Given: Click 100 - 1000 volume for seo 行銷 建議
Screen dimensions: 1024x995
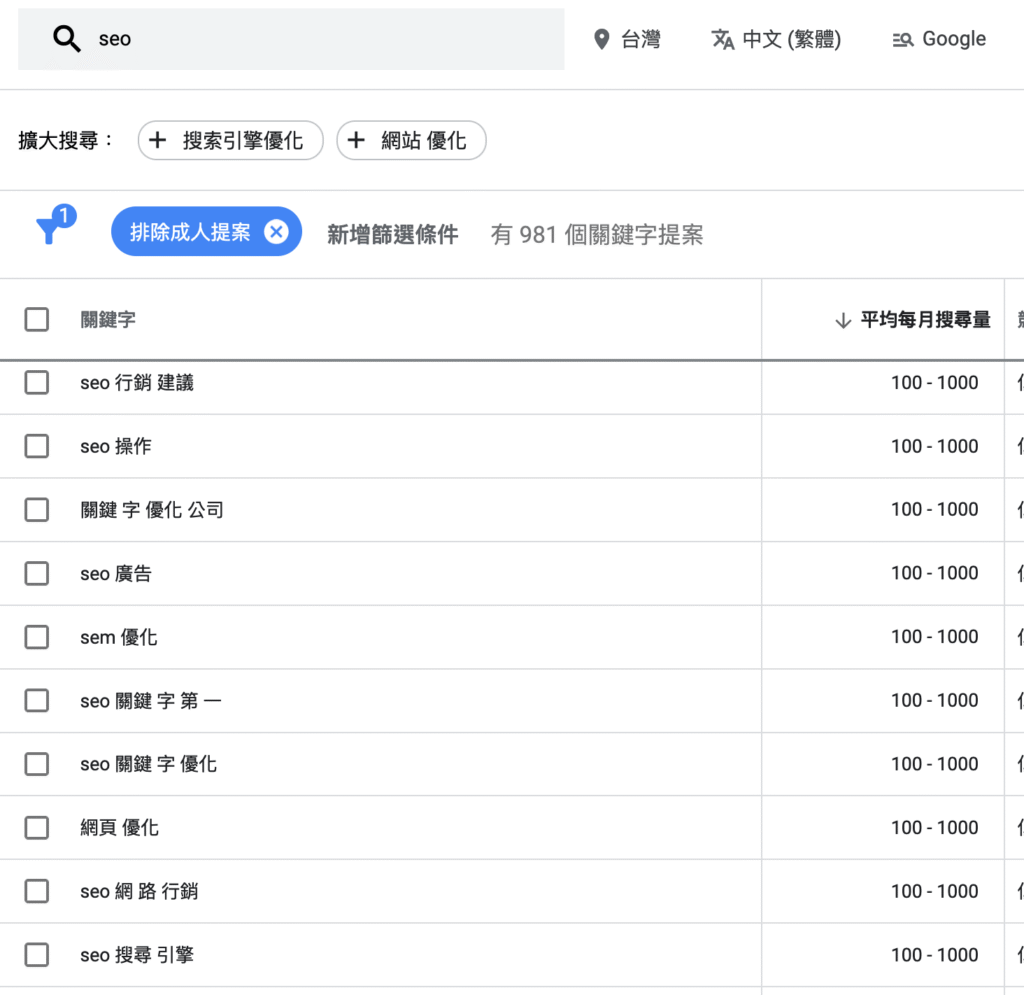Looking at the screenshot, I should (935, 383).
